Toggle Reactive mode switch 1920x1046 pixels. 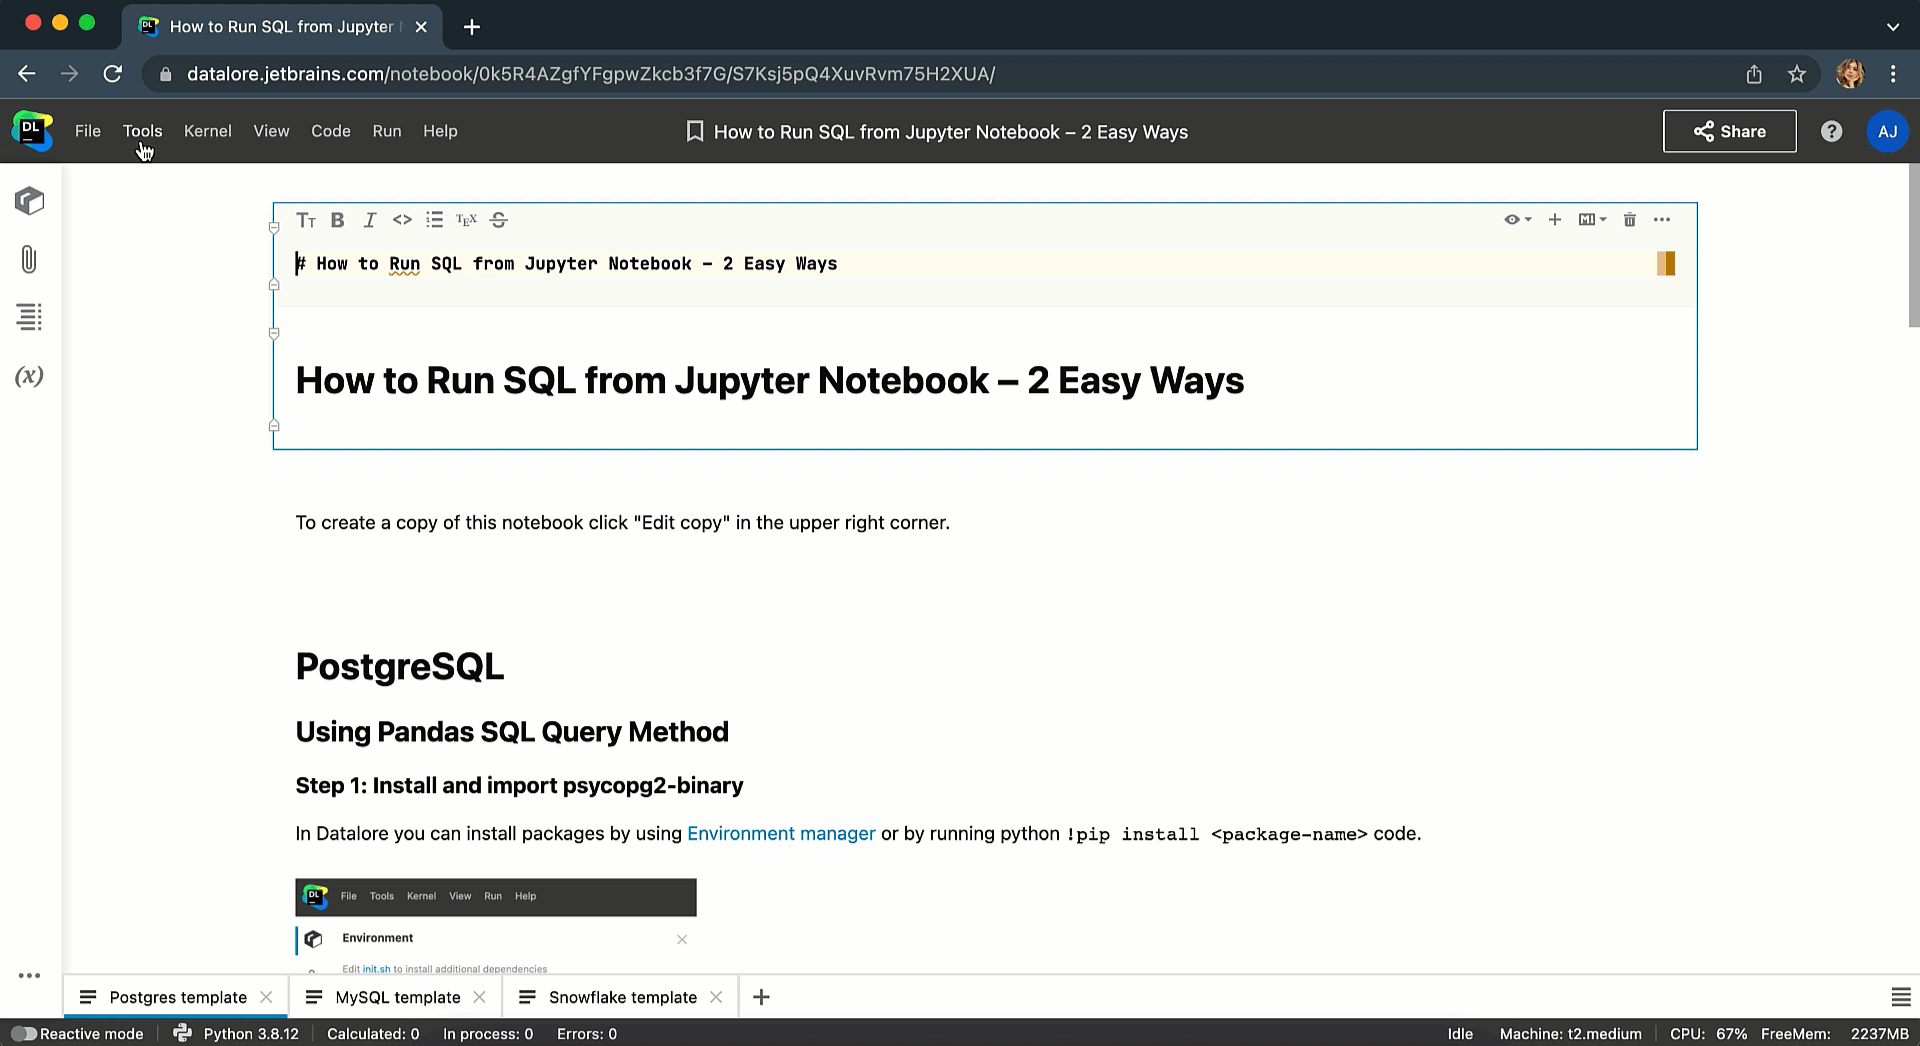(x=24, y=1033)
